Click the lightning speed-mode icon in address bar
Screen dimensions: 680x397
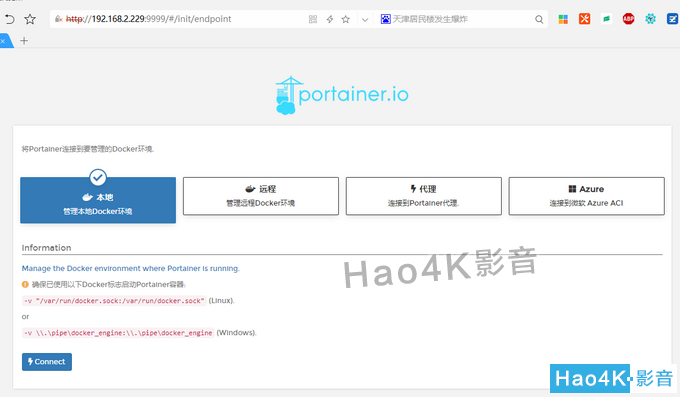(x=330, y=19)
